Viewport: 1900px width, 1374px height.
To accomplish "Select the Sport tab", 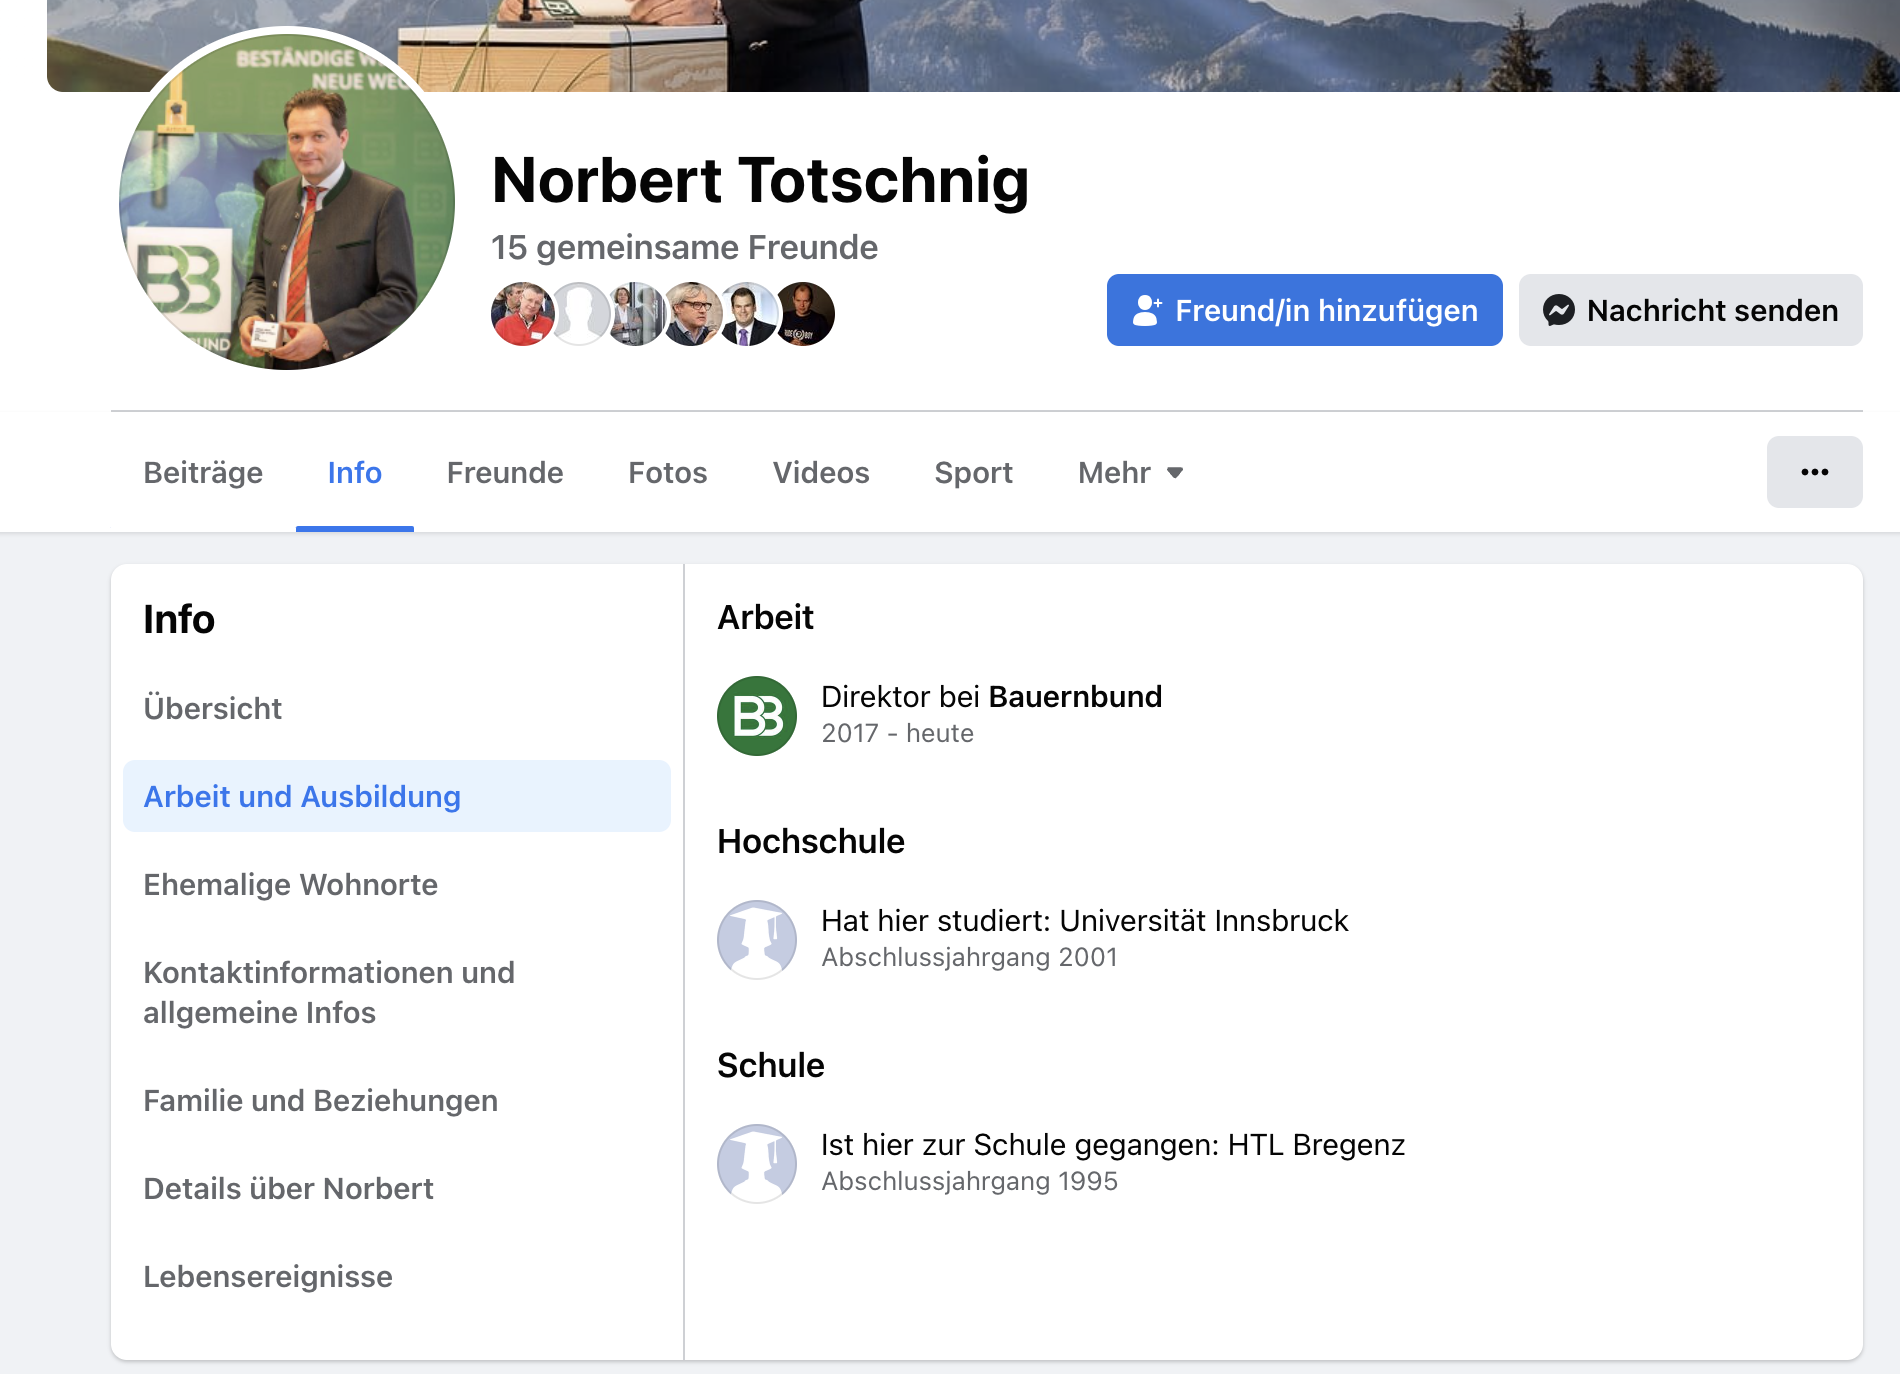I will click(x=973, y=472).
